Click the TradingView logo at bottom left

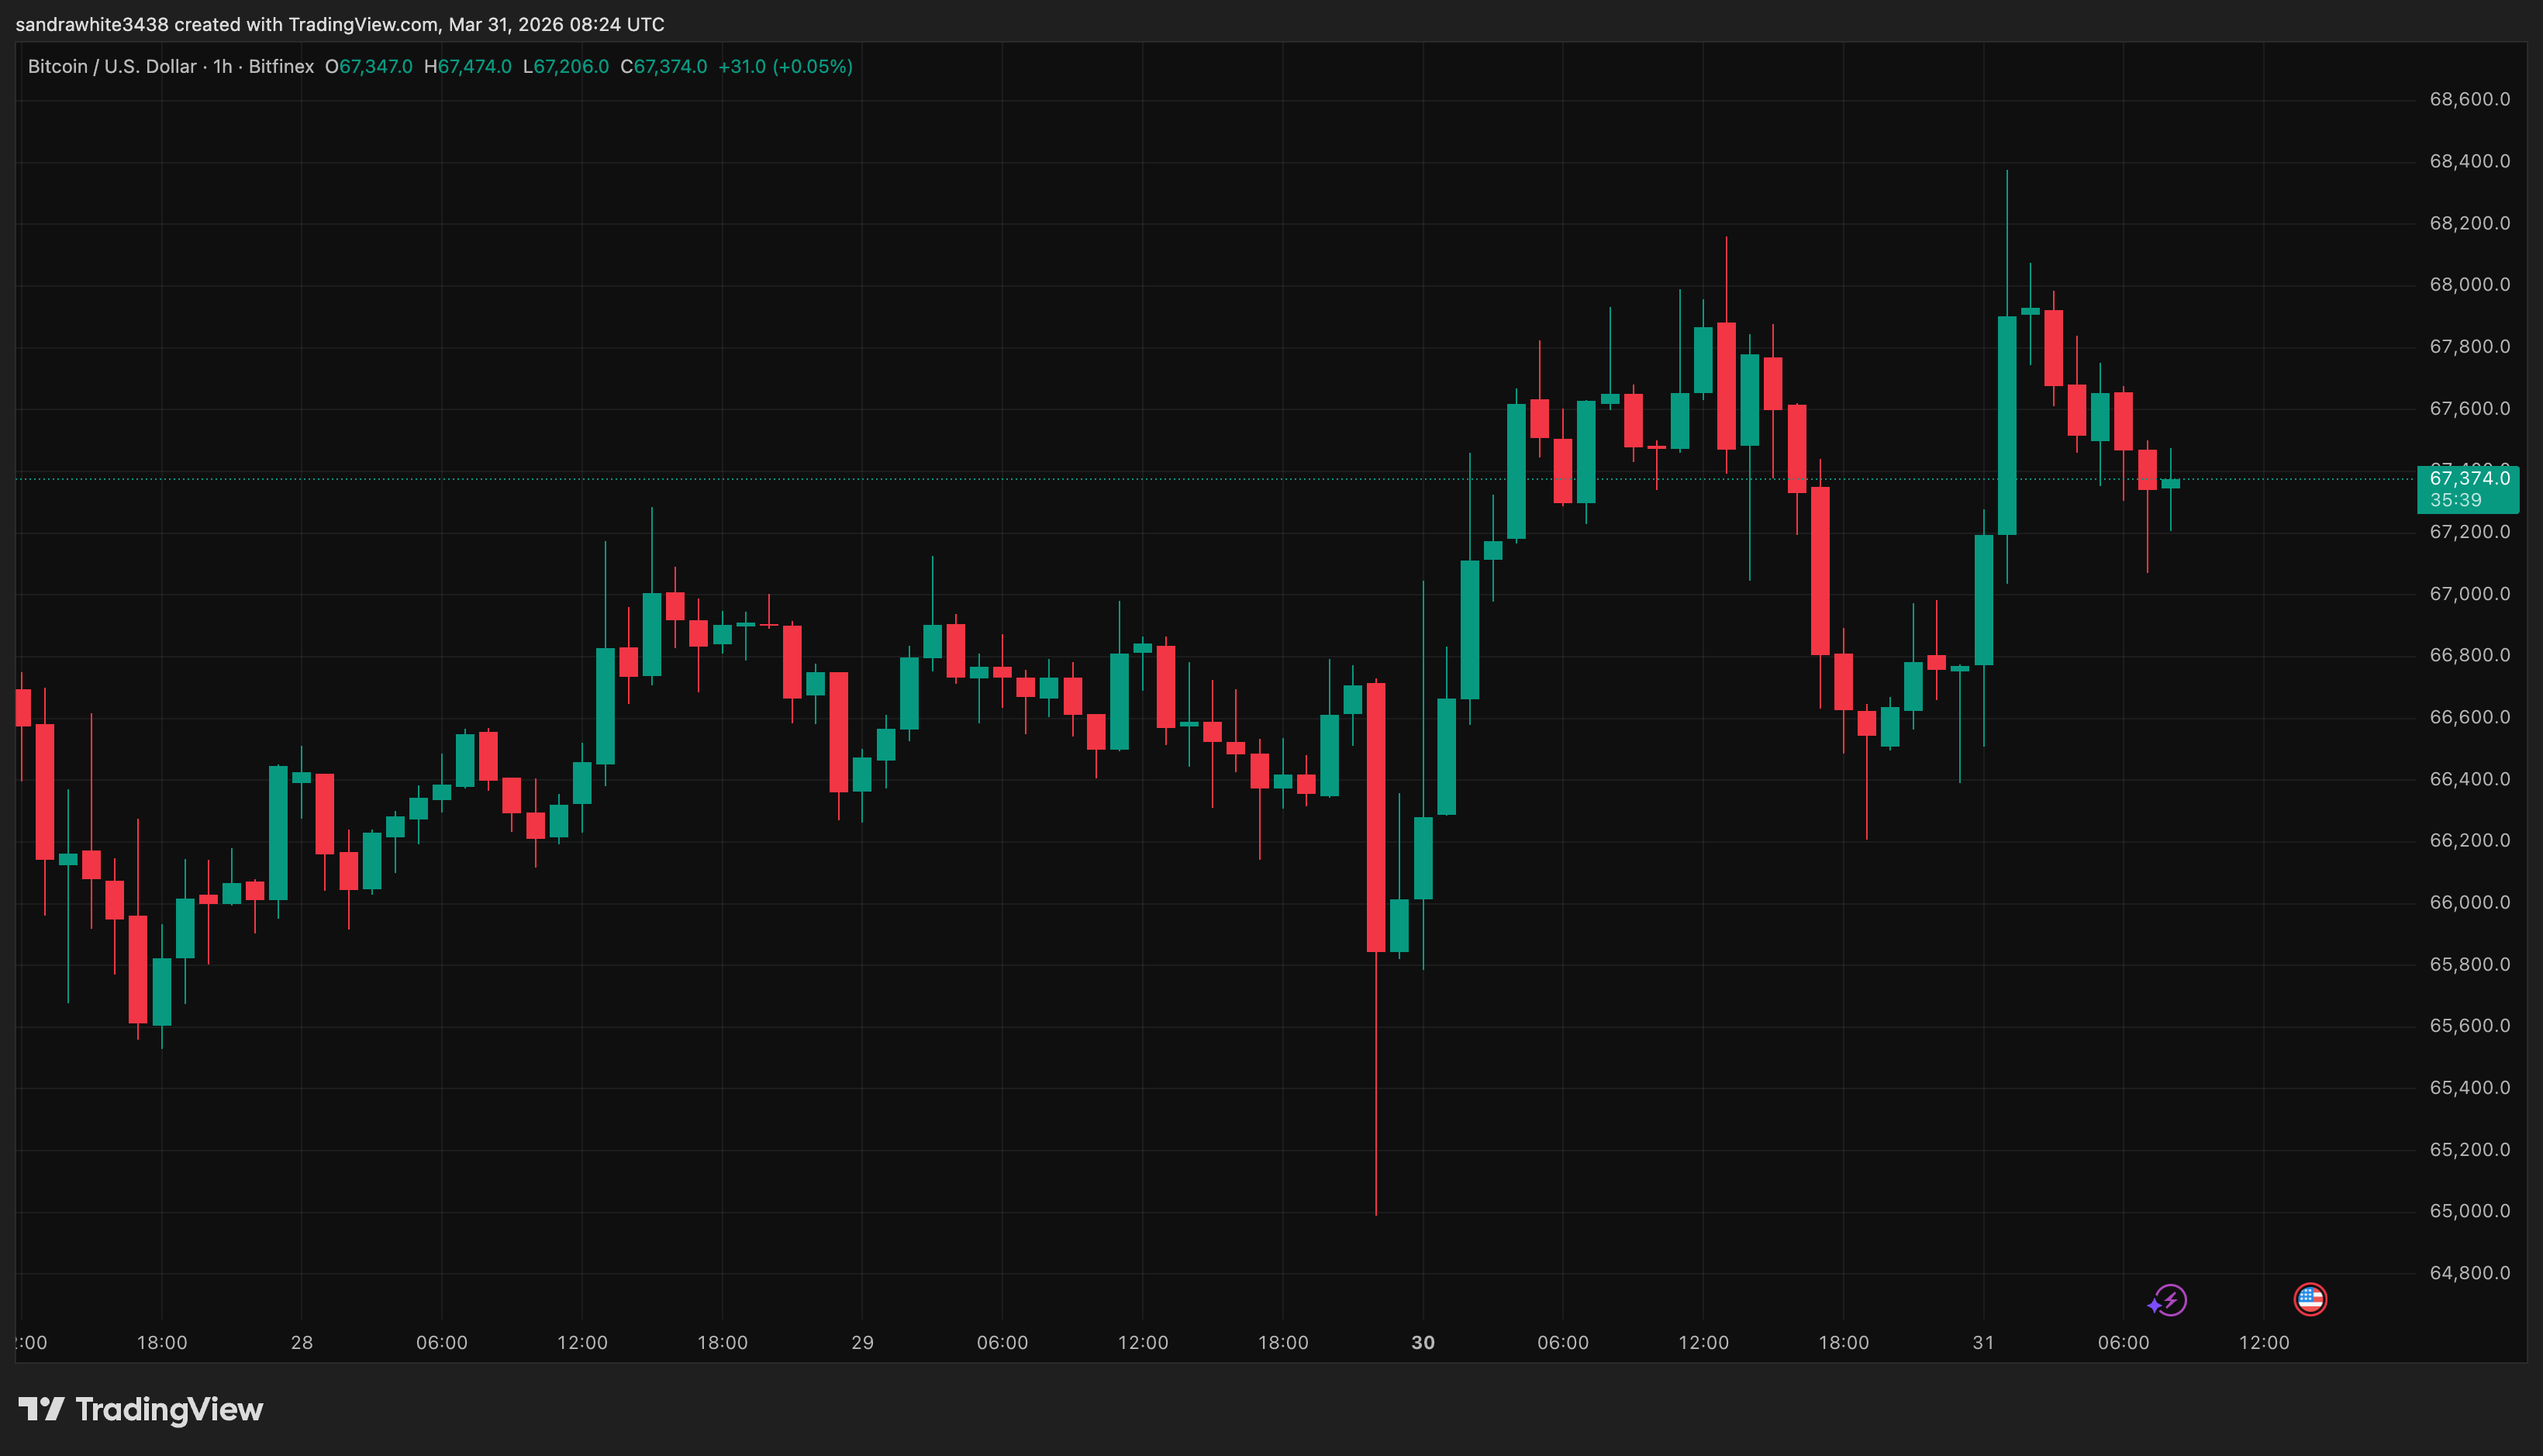coord(141,1409)
